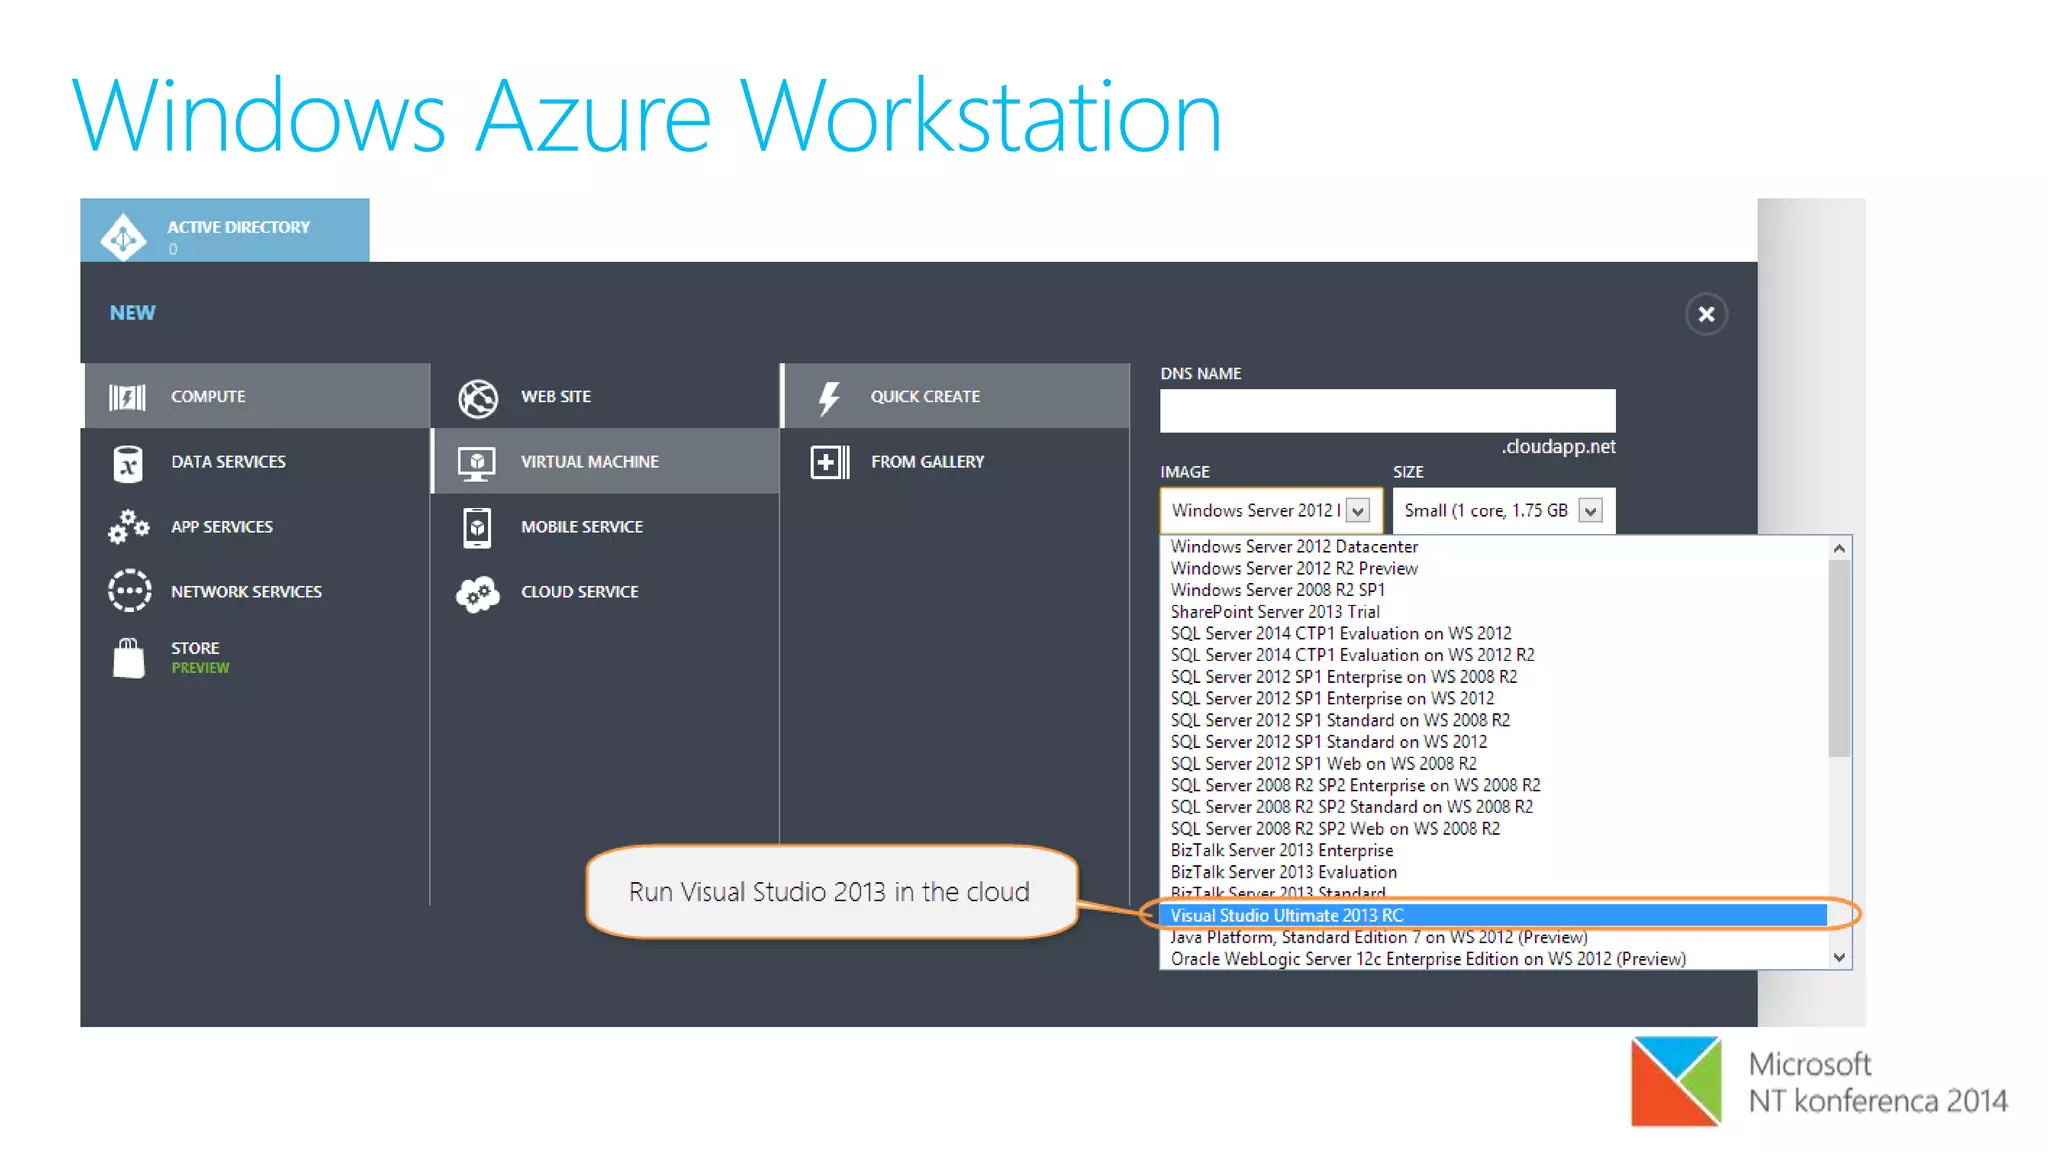This screenshot has width=2048, height=1152.
Task: Click the Quick Create lightning icon
Action: pos(829,398)
